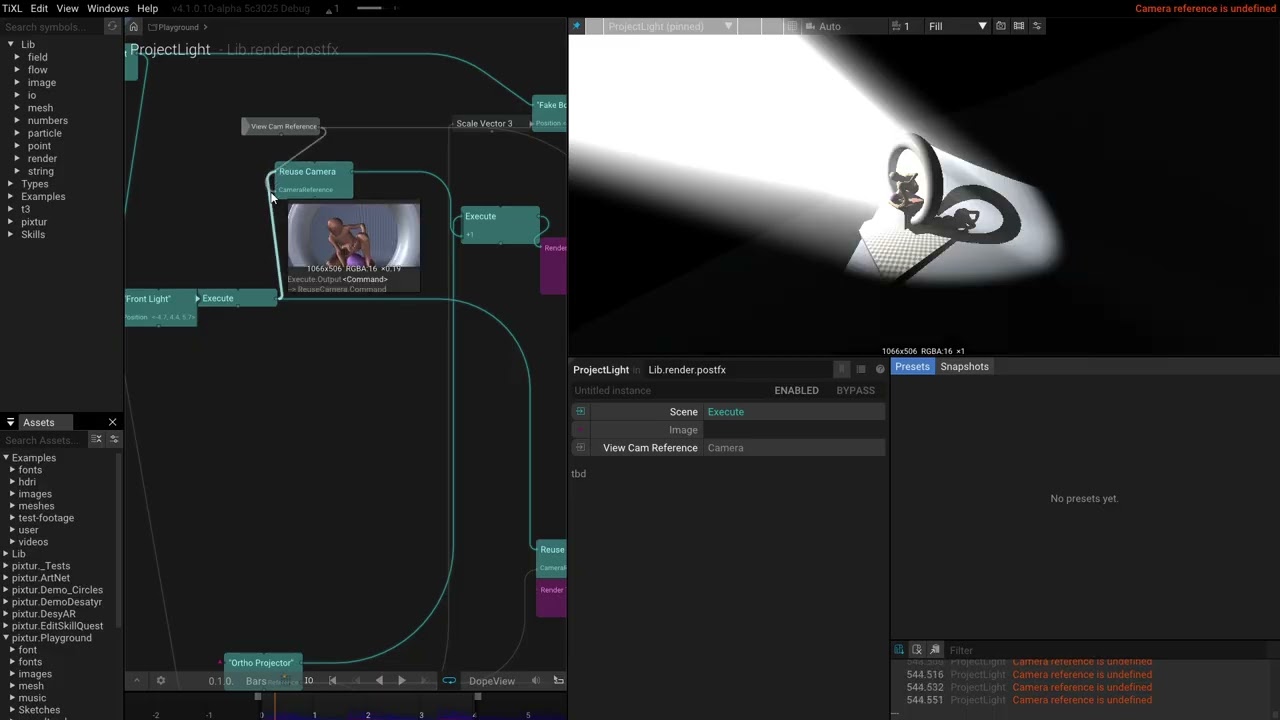Image resolution: width=1280 pixels, height=720 pixels.
Task: Expand the render tree item
Action: pos(17,158)
